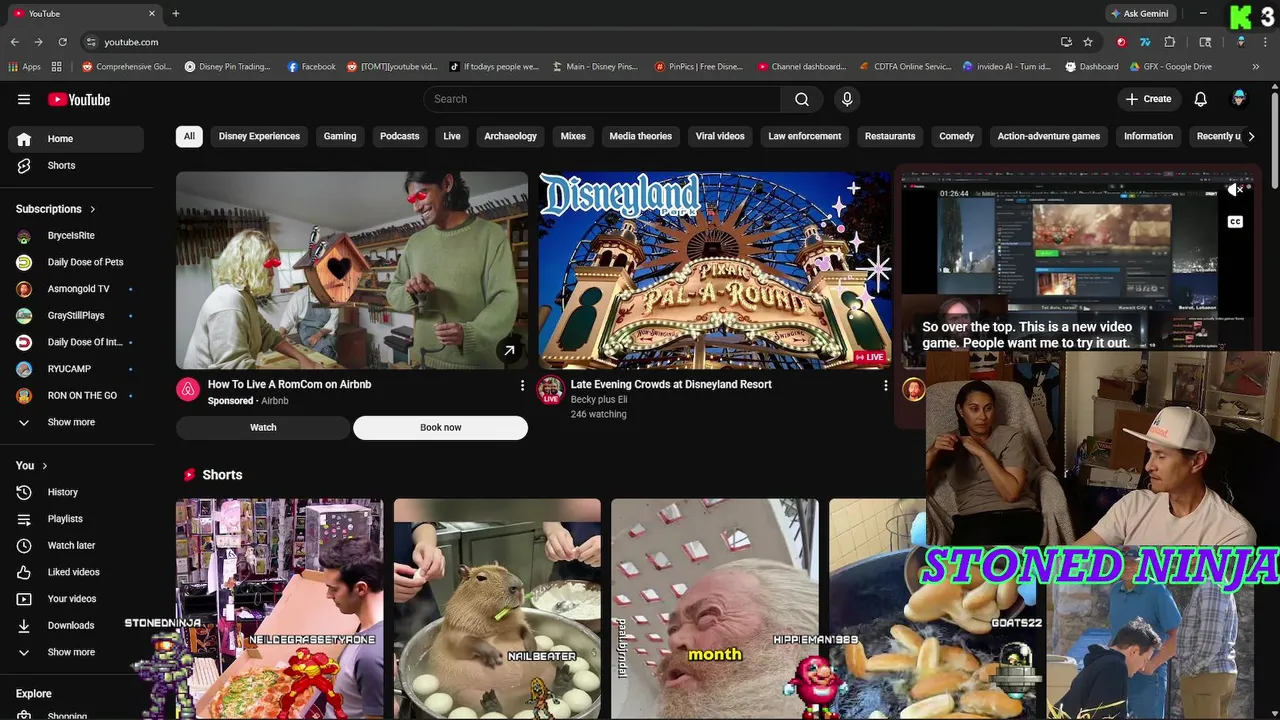Reload the youtube.com page

click(62, 42)
